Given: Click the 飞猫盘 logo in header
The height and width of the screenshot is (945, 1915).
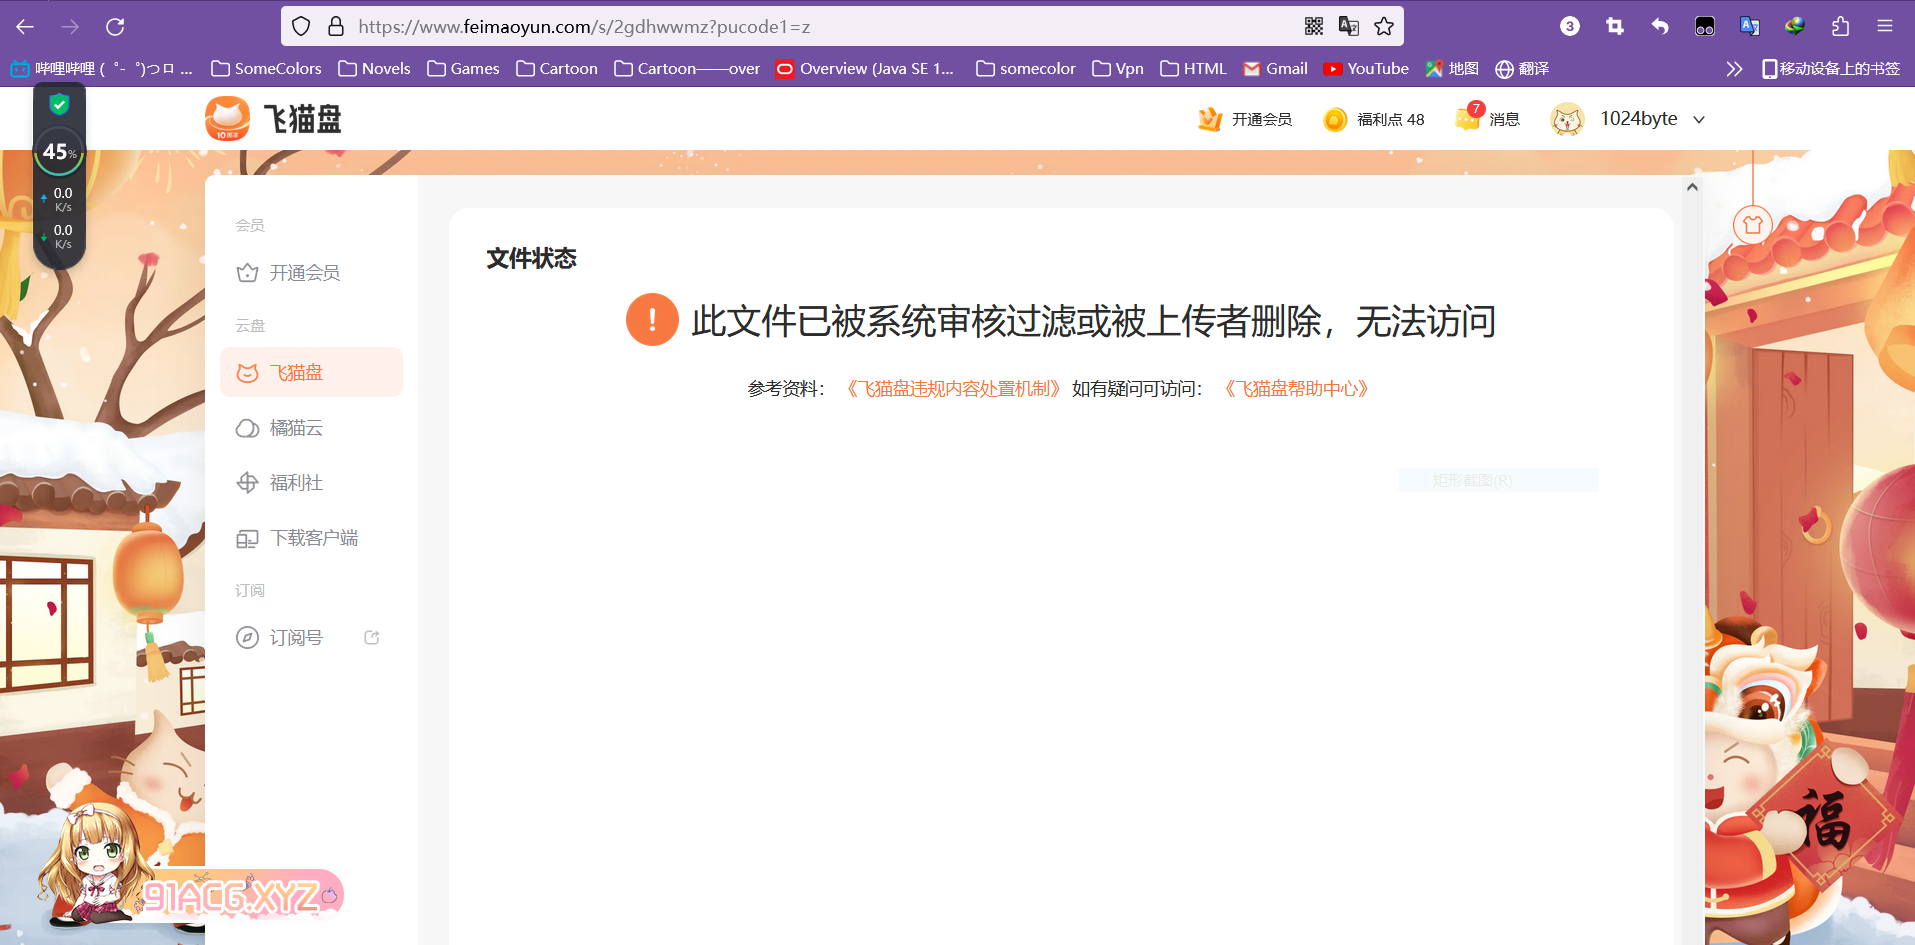Looking at the screenshot, I should pyautogui.click(x=273, y=119).
